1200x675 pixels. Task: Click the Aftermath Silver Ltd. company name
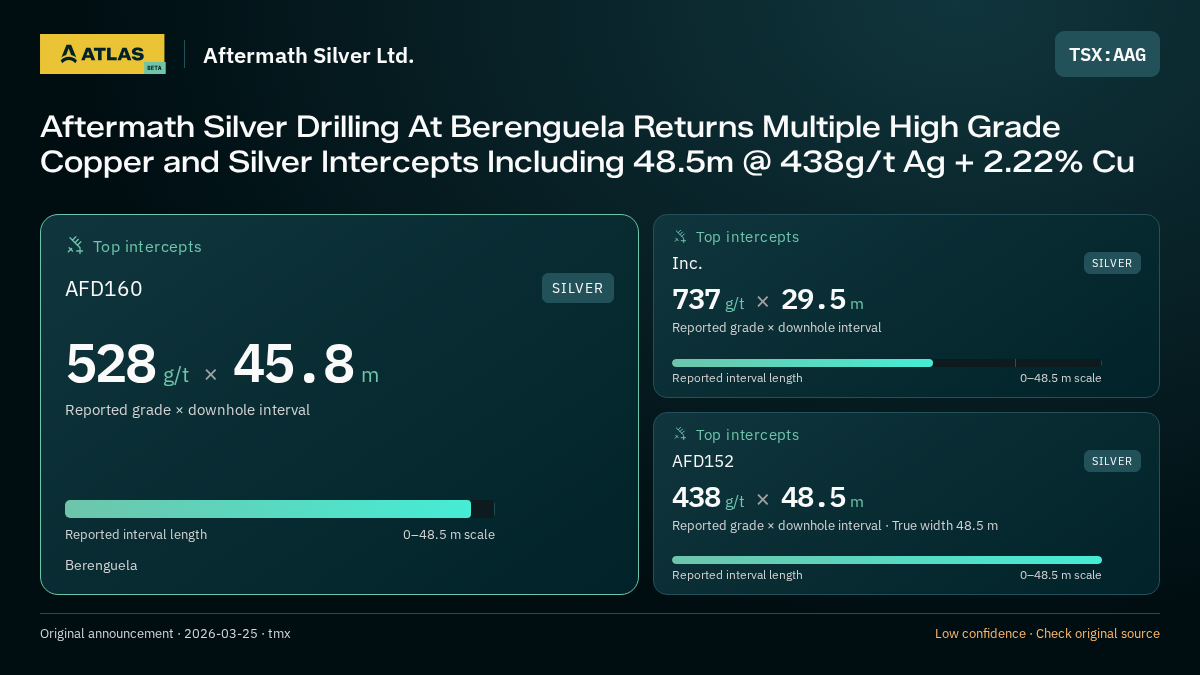pyautogui.click(x=308, y=56)
